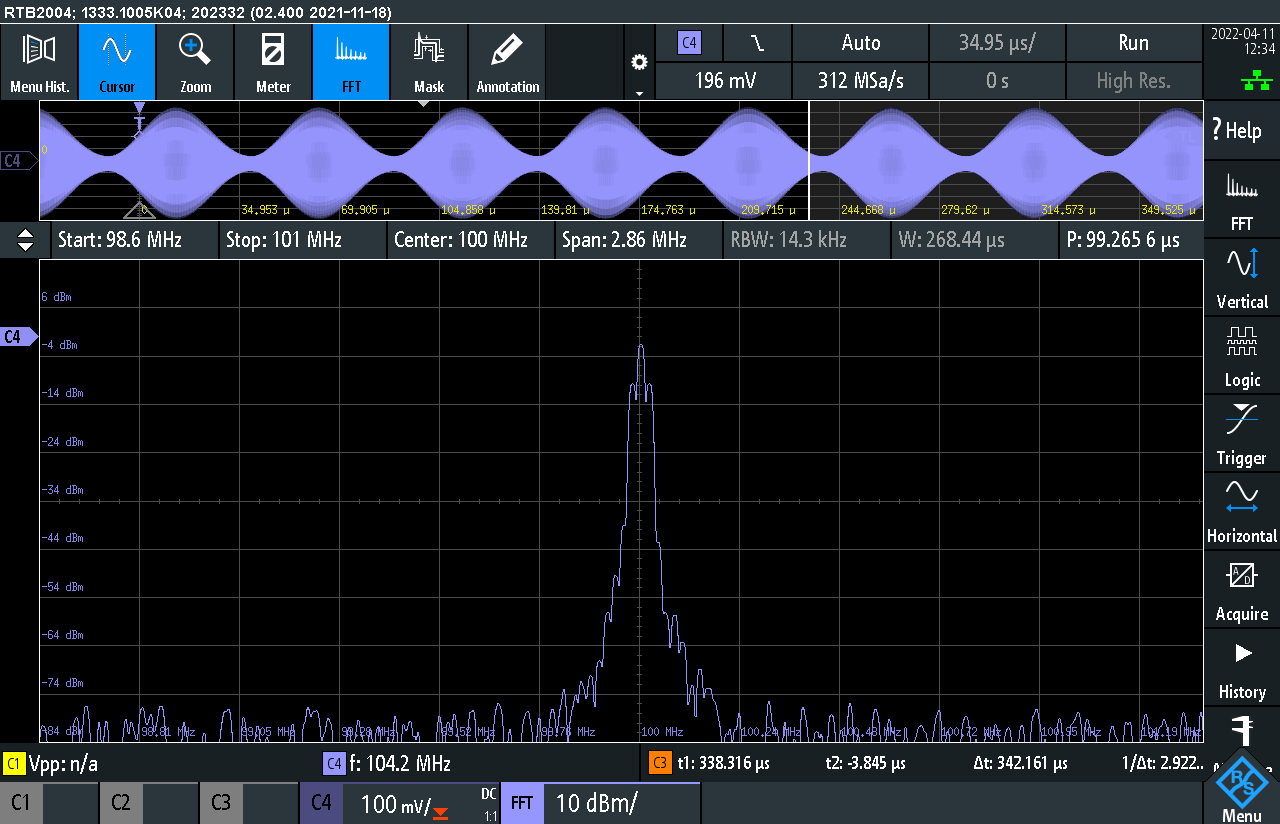
Task: Change trigger mode Auto
Action: pos(860,43)
